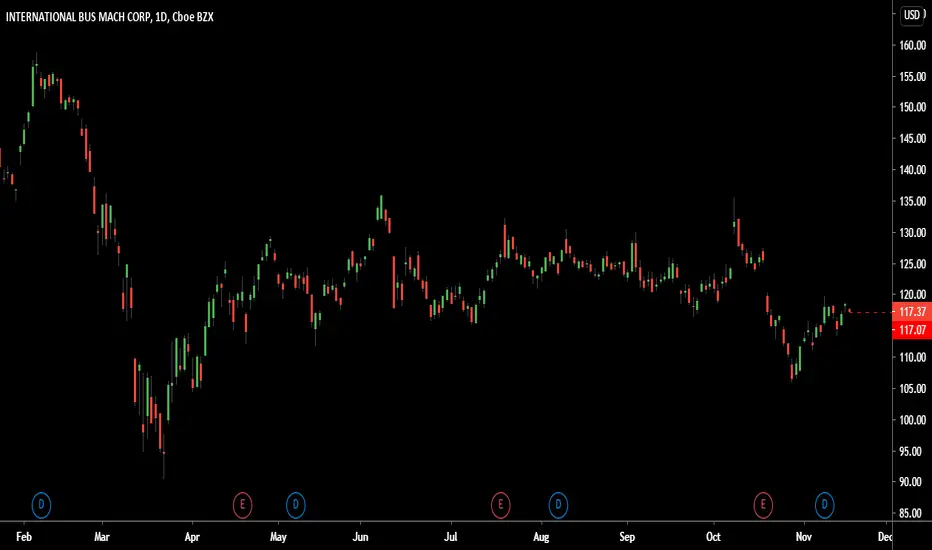Open the USD currency selector
Viewport: 932px width, 550px height.
(912, 15)
